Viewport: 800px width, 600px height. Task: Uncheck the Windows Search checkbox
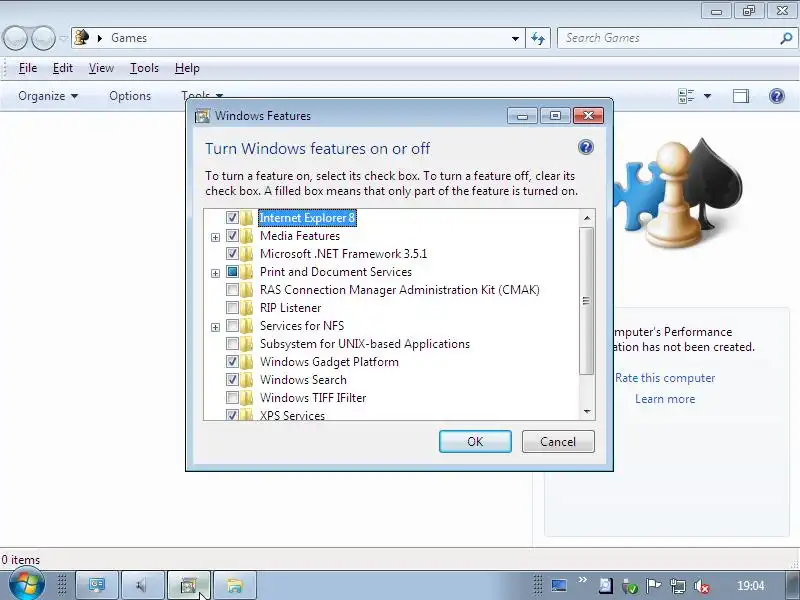click(232, 380)
